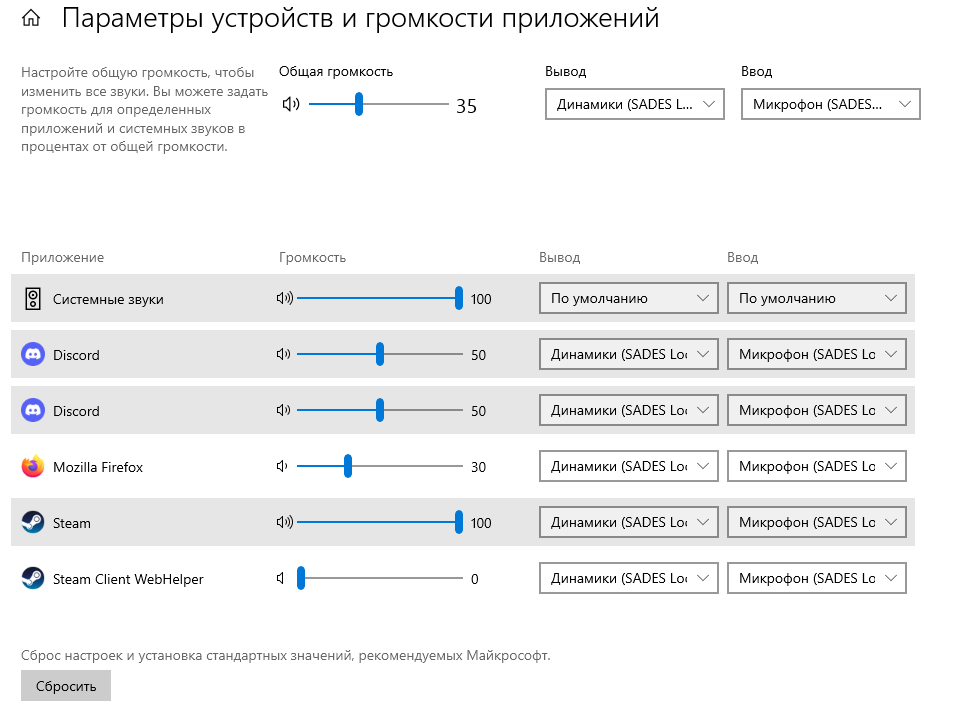Mute second Discord entry's speaker icon
968x715 pixels.
tap(283, 410)
